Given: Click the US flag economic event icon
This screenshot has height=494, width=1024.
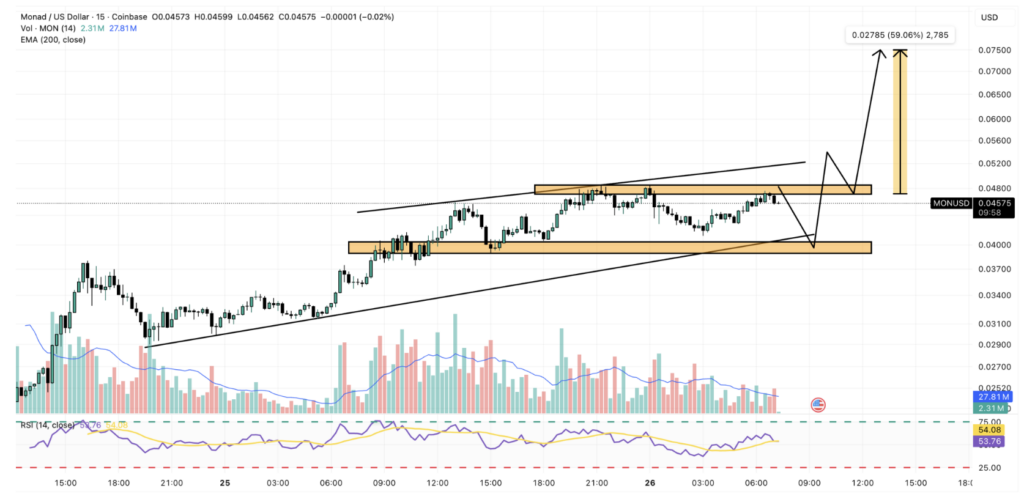Looking at the screenshot, I should [818, 405].
